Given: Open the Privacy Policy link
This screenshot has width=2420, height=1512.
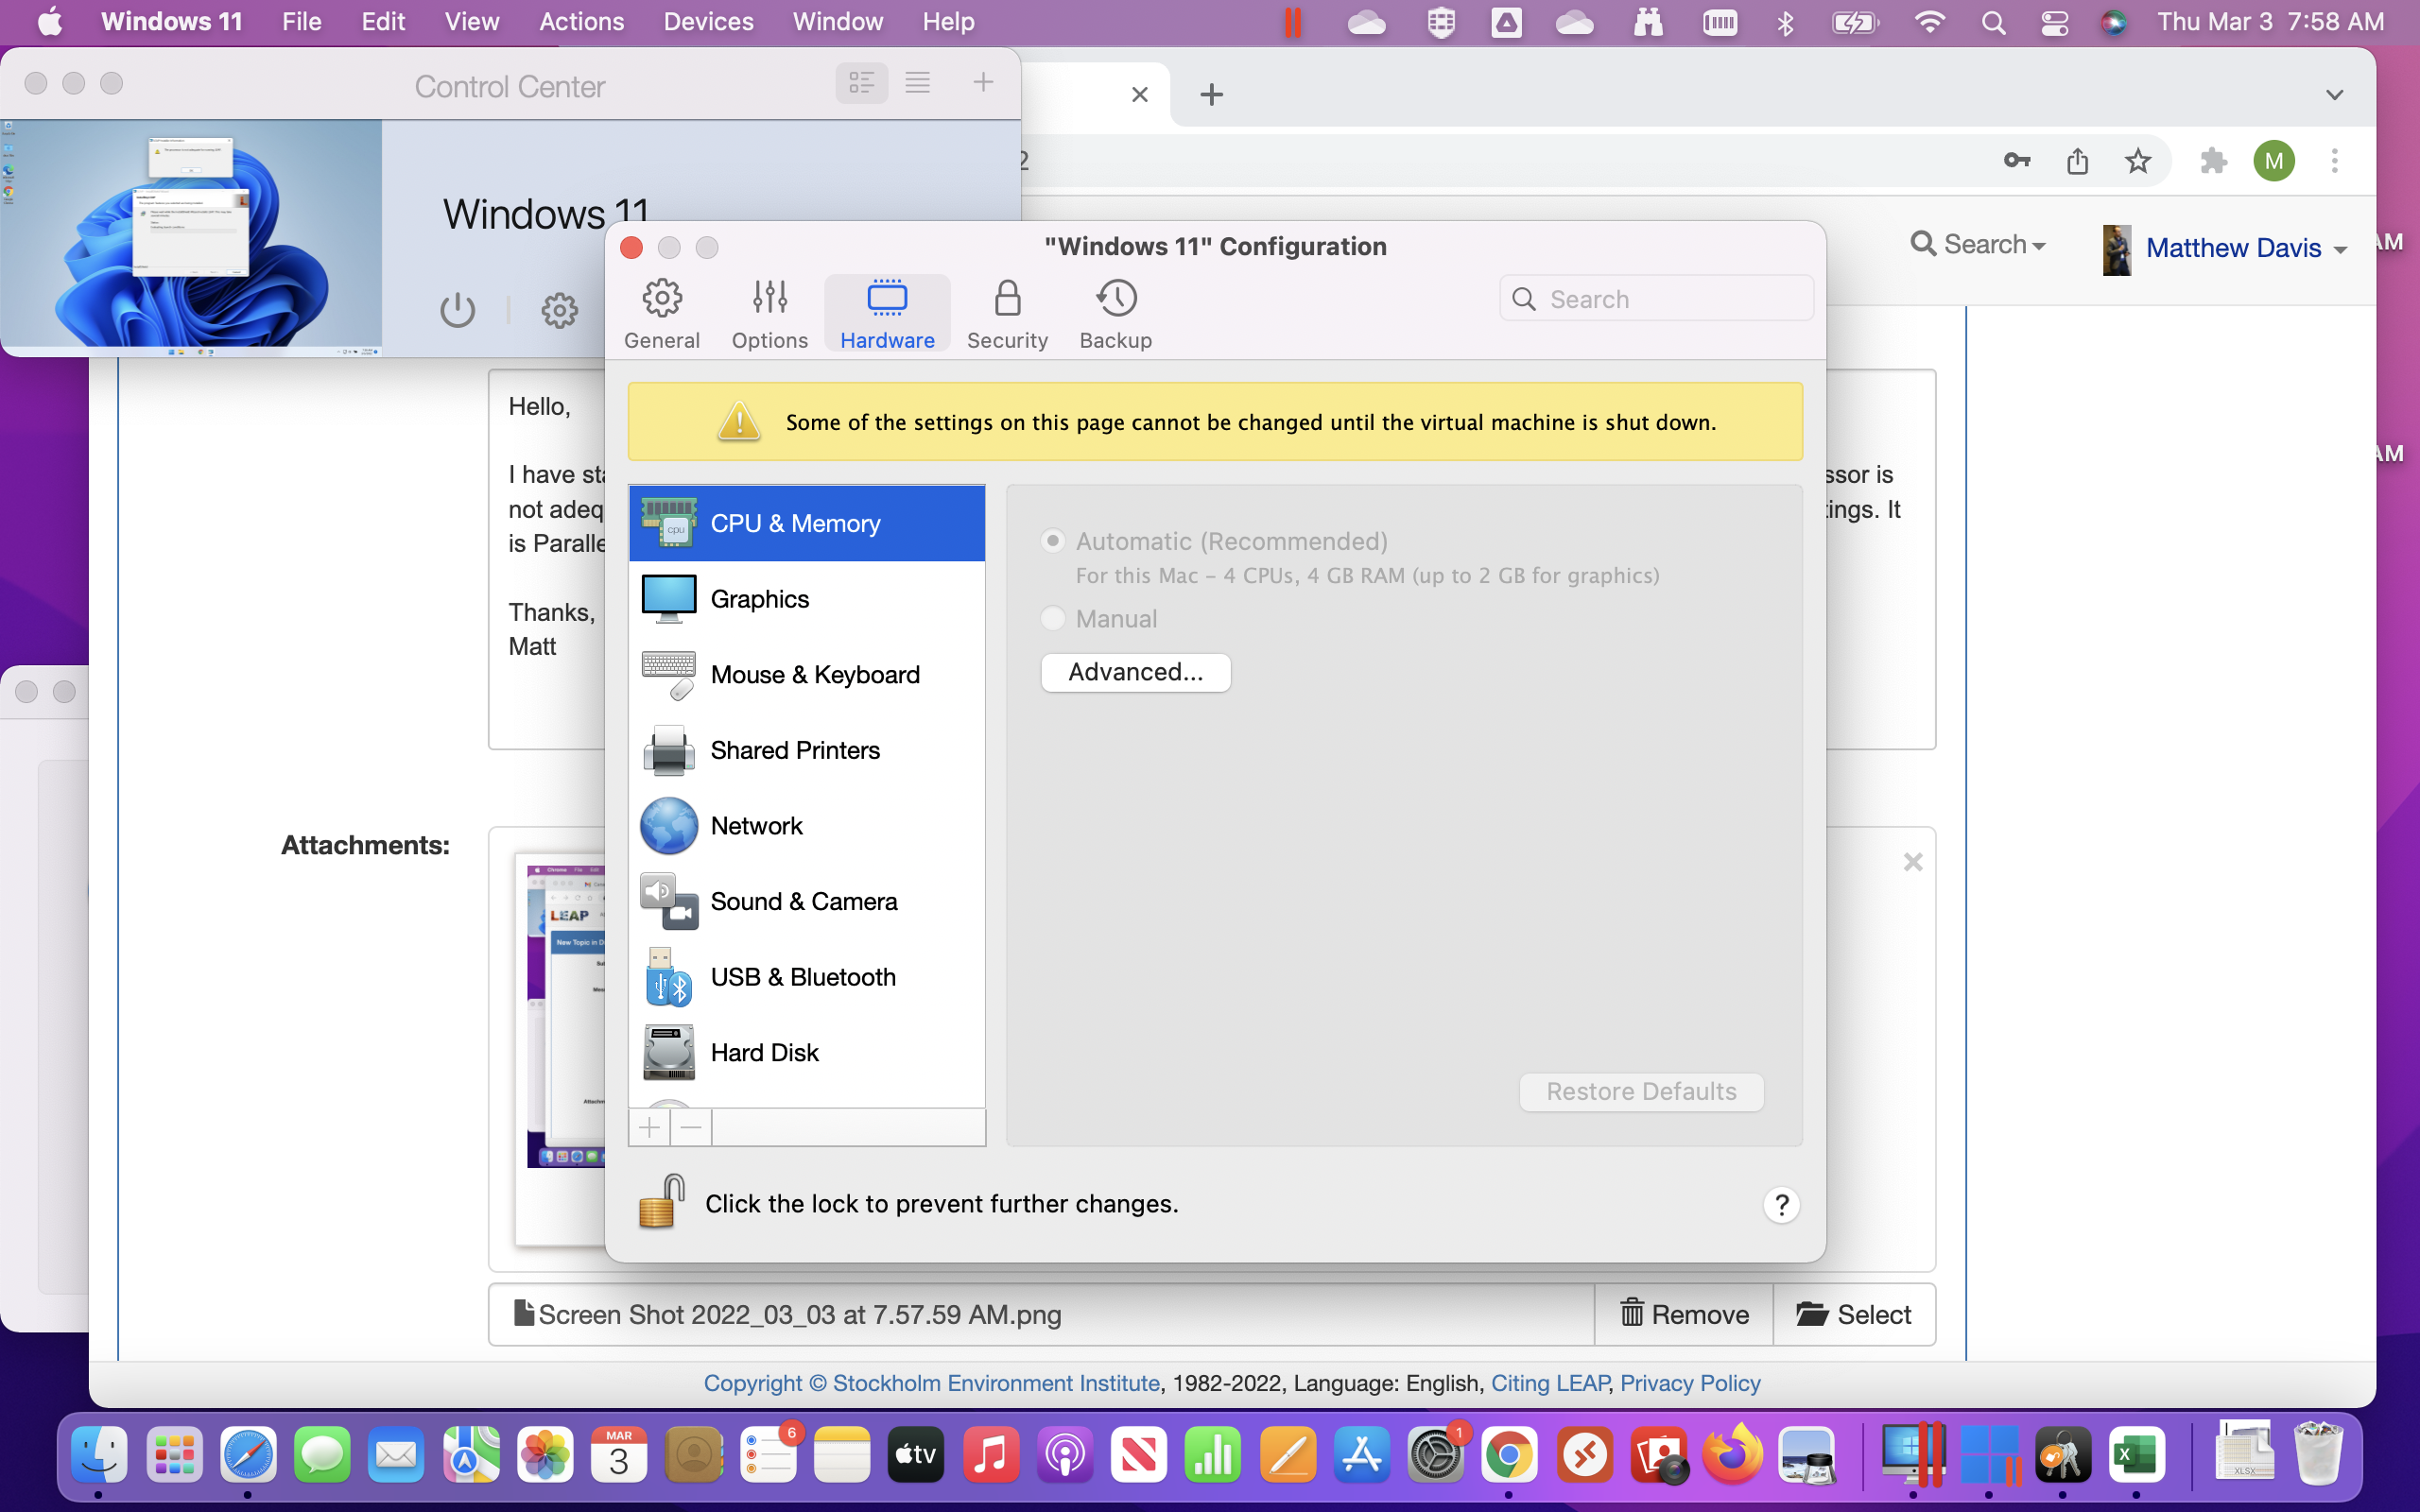Looking at the screenshot, I should pyautogui.click(x=1690, y=1383).
